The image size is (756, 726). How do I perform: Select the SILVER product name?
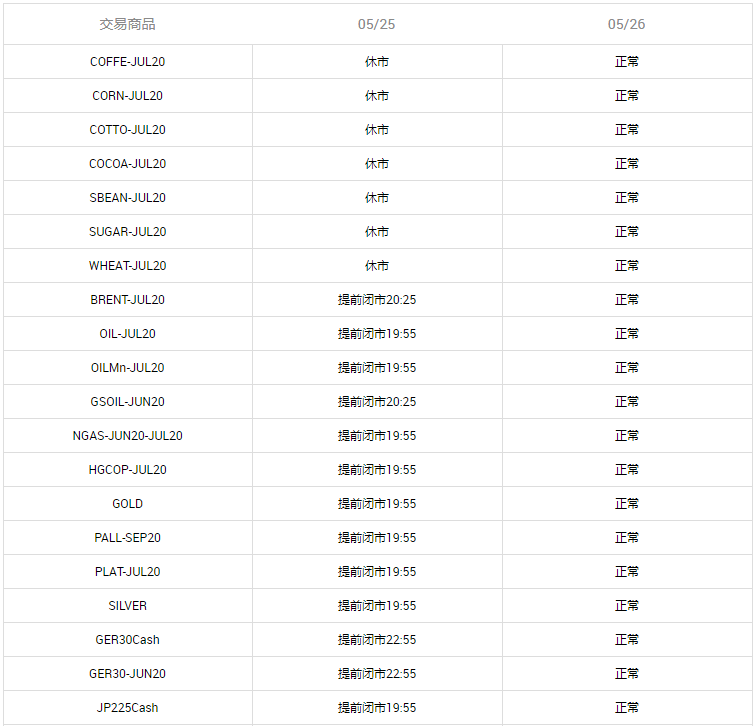coord(127,606)
